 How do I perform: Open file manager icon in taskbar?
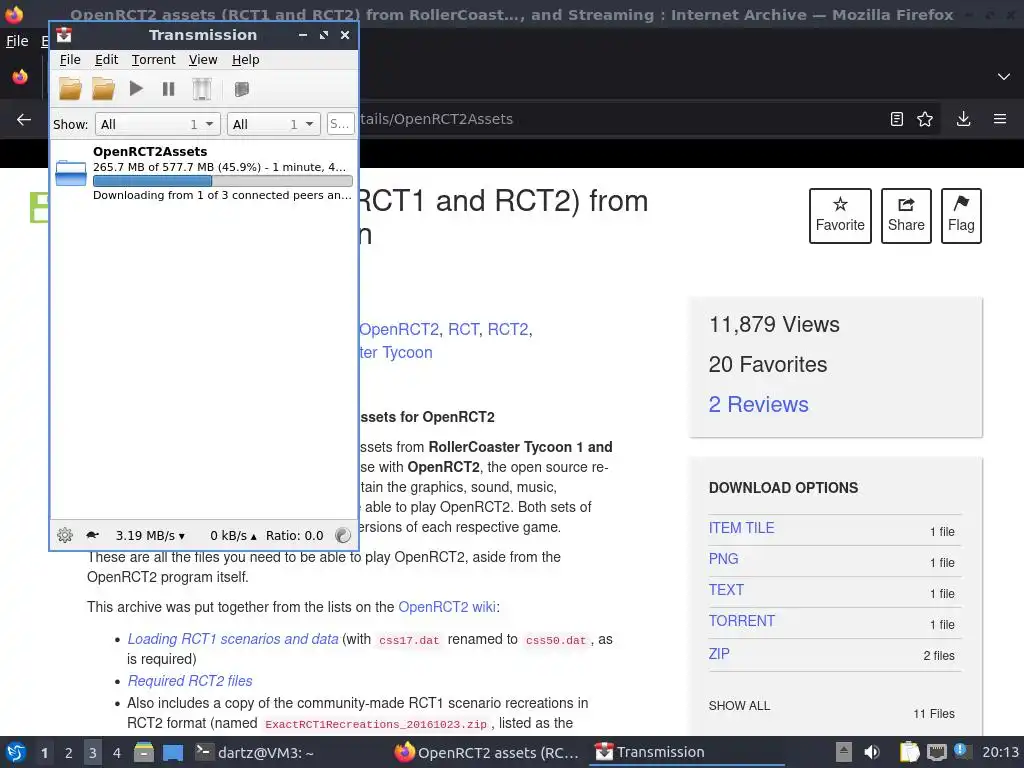(144, 752)
